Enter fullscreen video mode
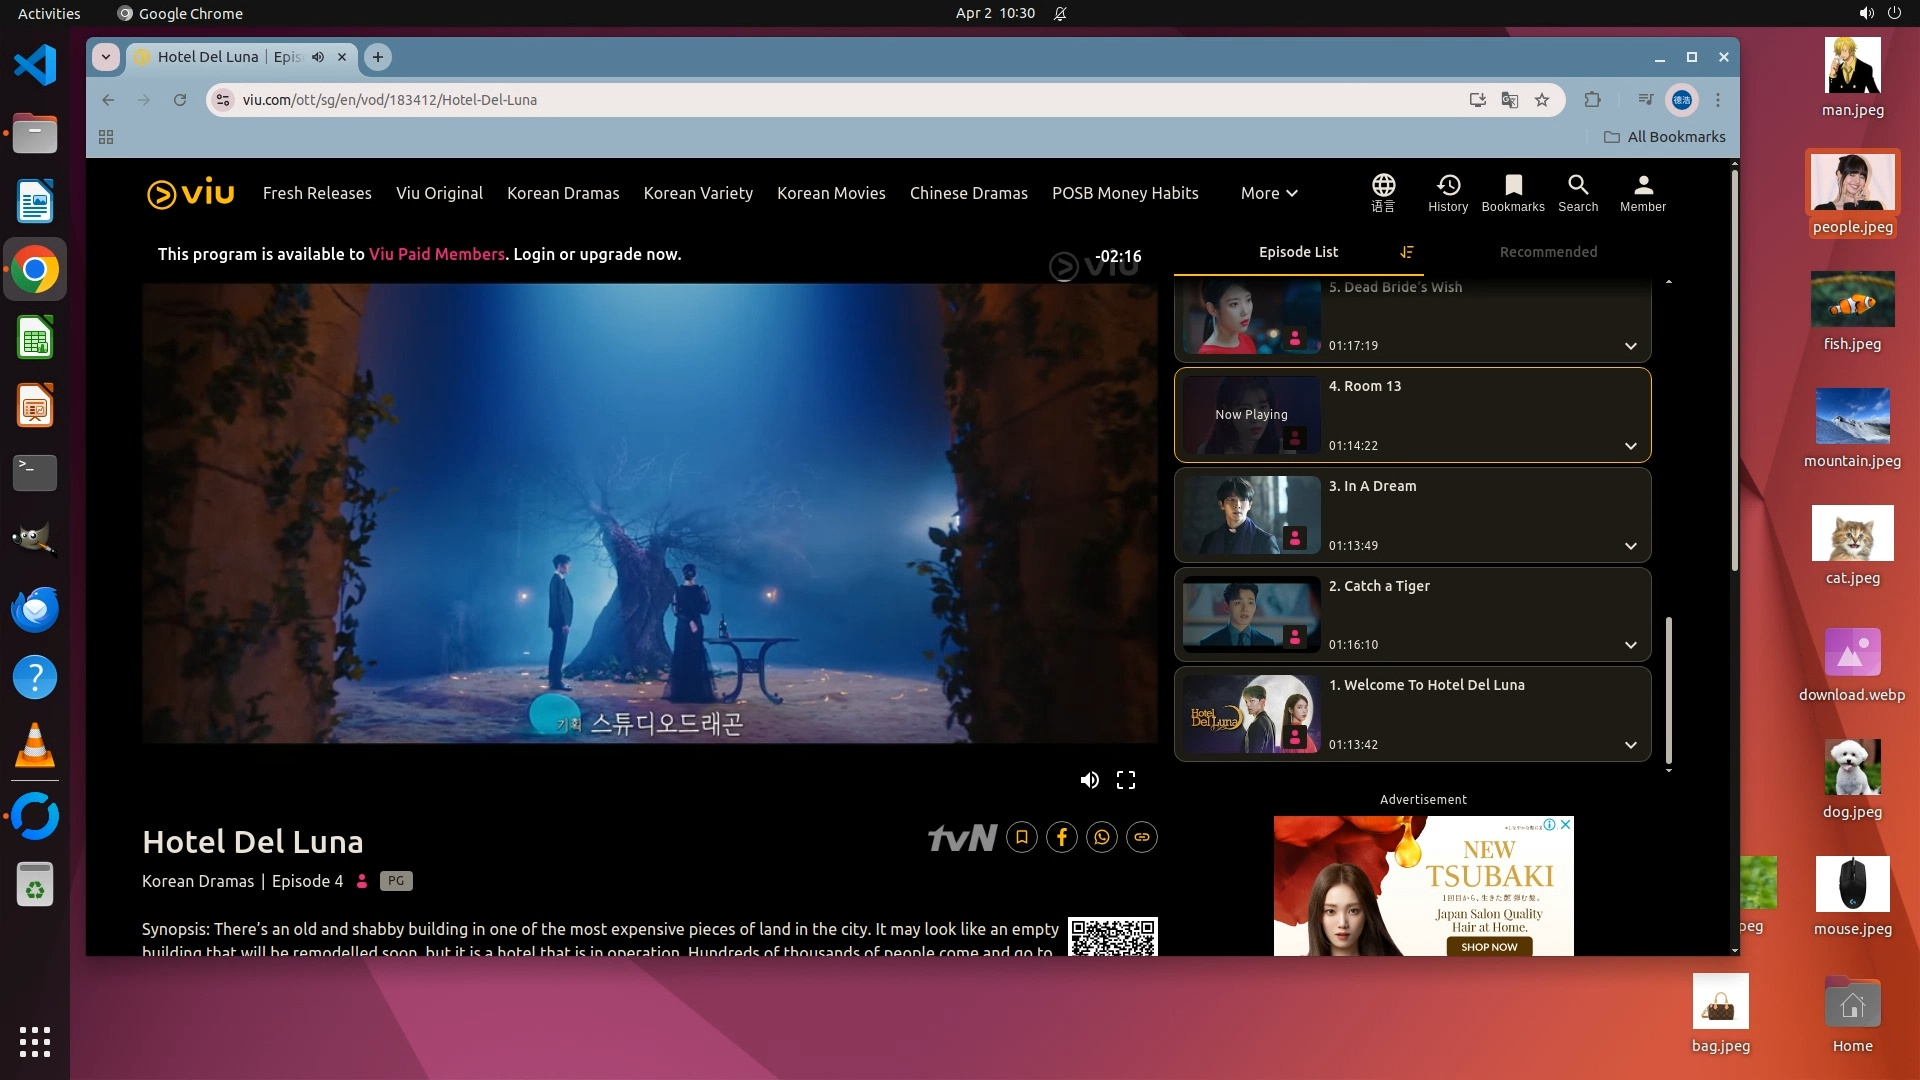The image size is (1920, 1080). click(x=1125, y=780)
